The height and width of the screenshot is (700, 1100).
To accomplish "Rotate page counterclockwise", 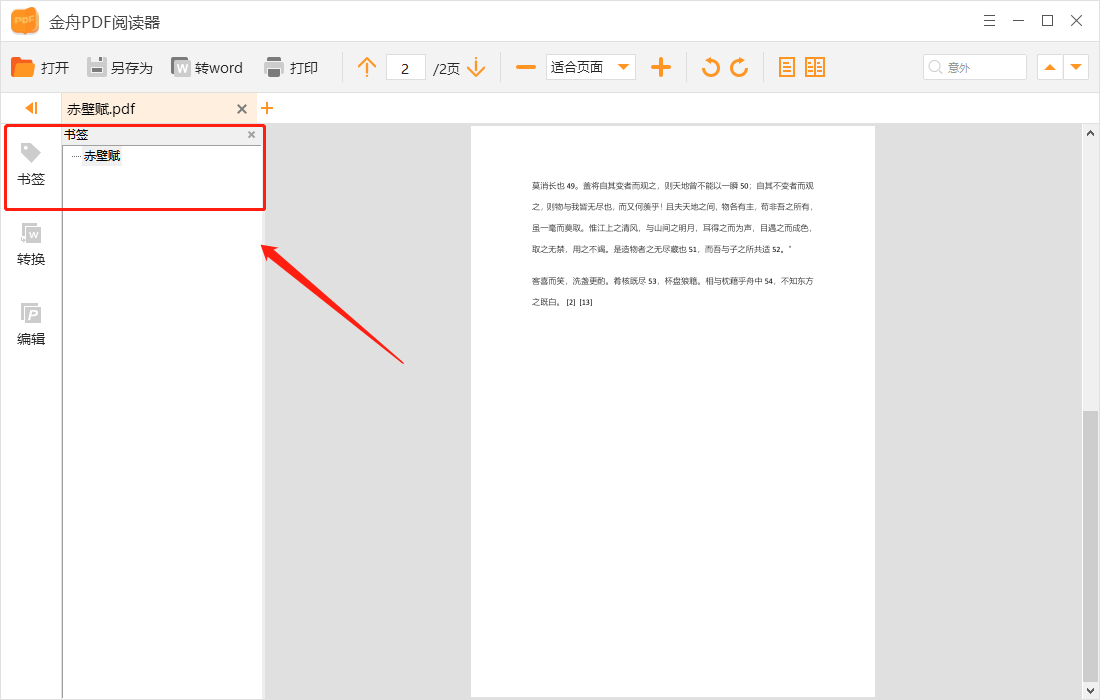I will coord(711,67).
